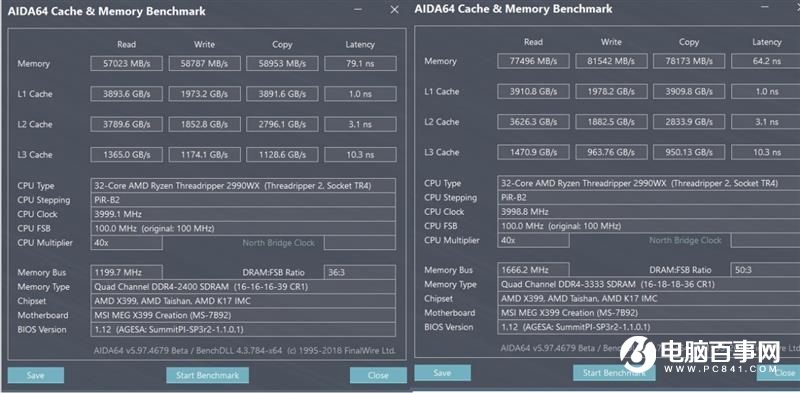
Task: Select L1 Cache copy 3909.8 GB/s
Action: coord(689,91)
